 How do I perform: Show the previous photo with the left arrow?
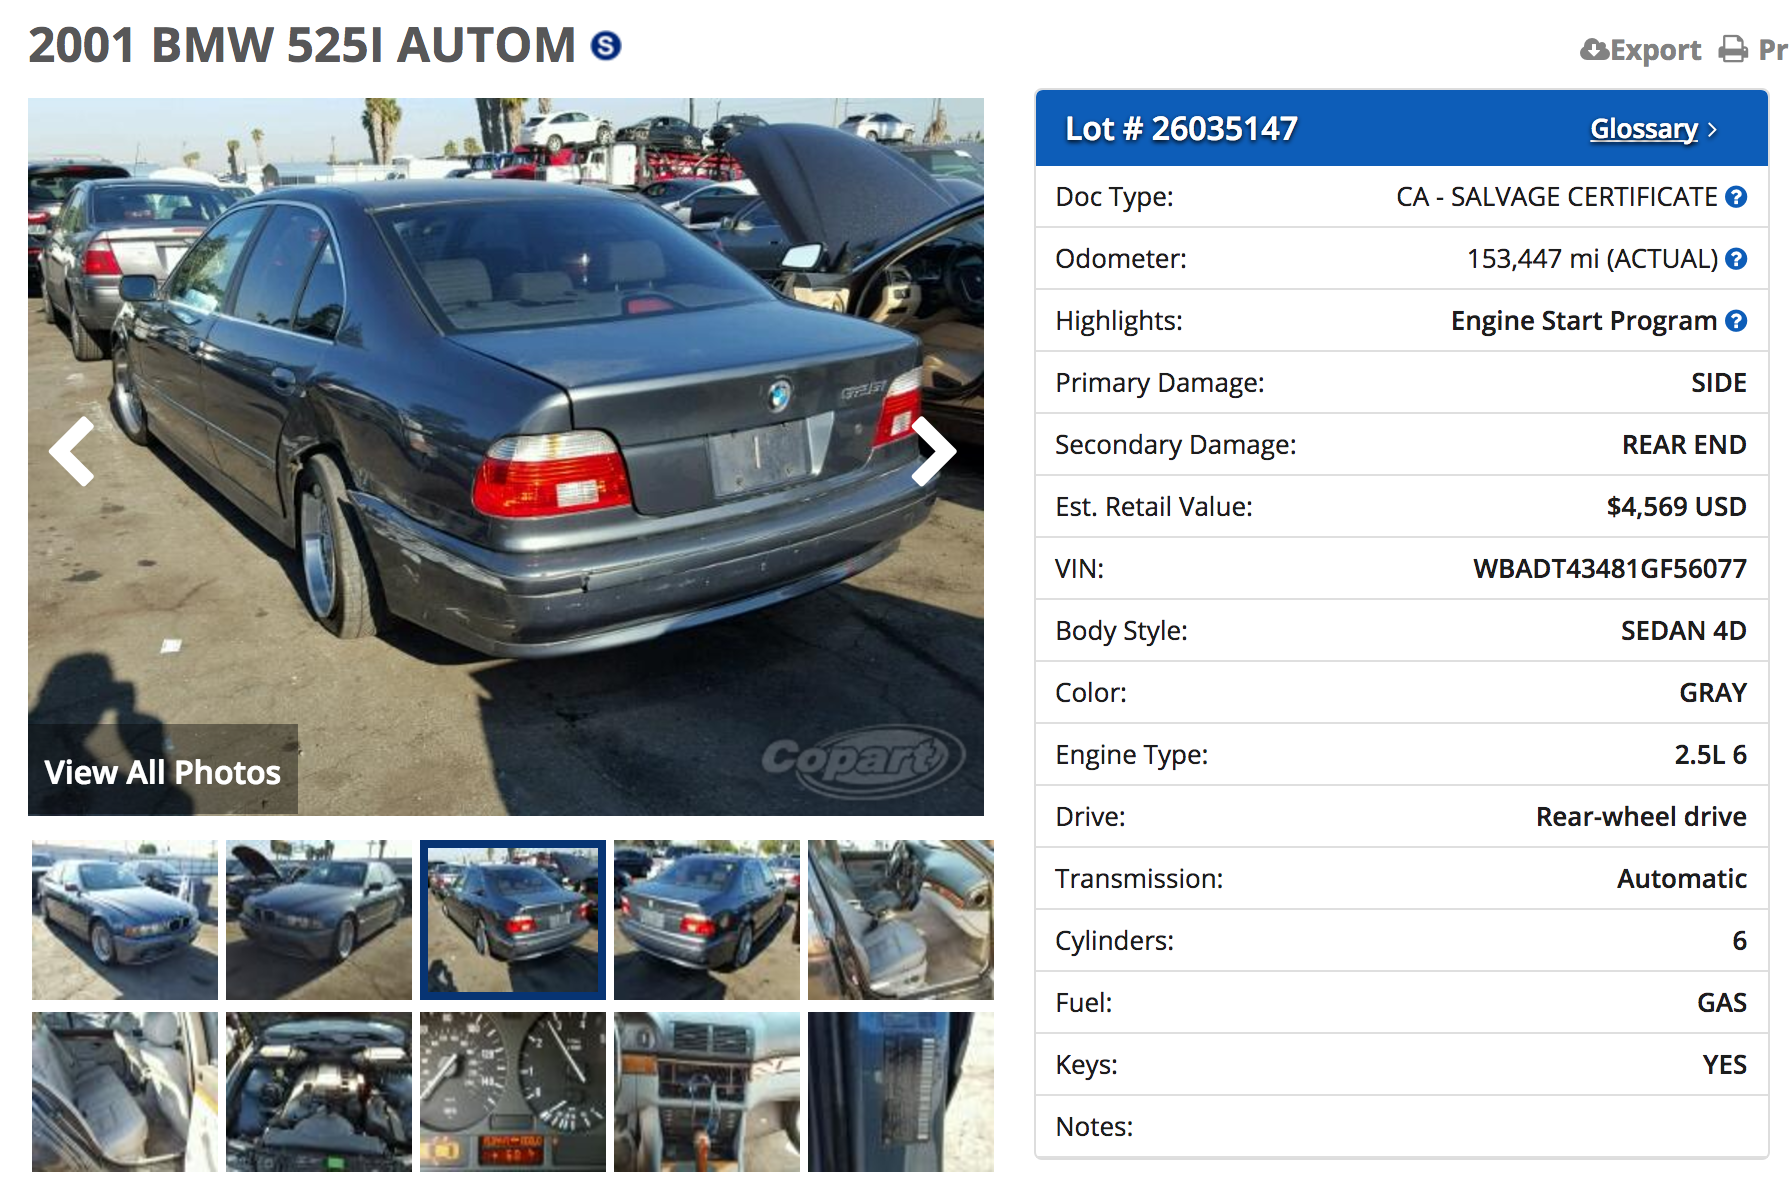point(72,452)
